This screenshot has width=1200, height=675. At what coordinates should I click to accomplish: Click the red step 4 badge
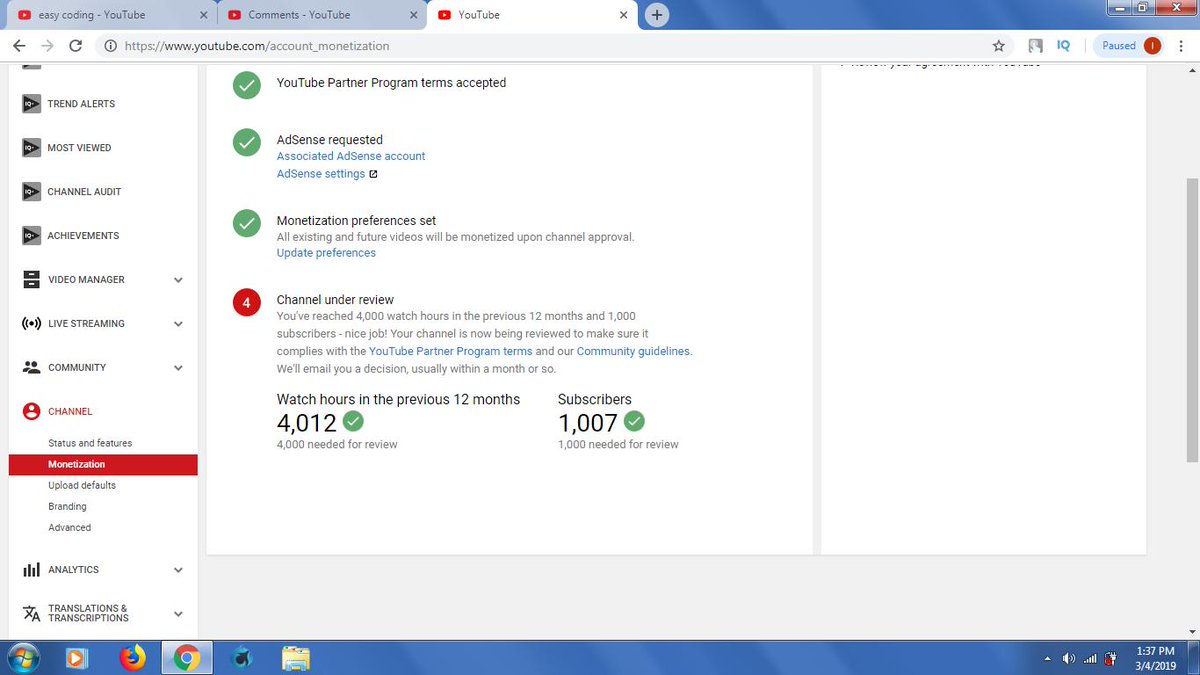[x=247, y=302]
